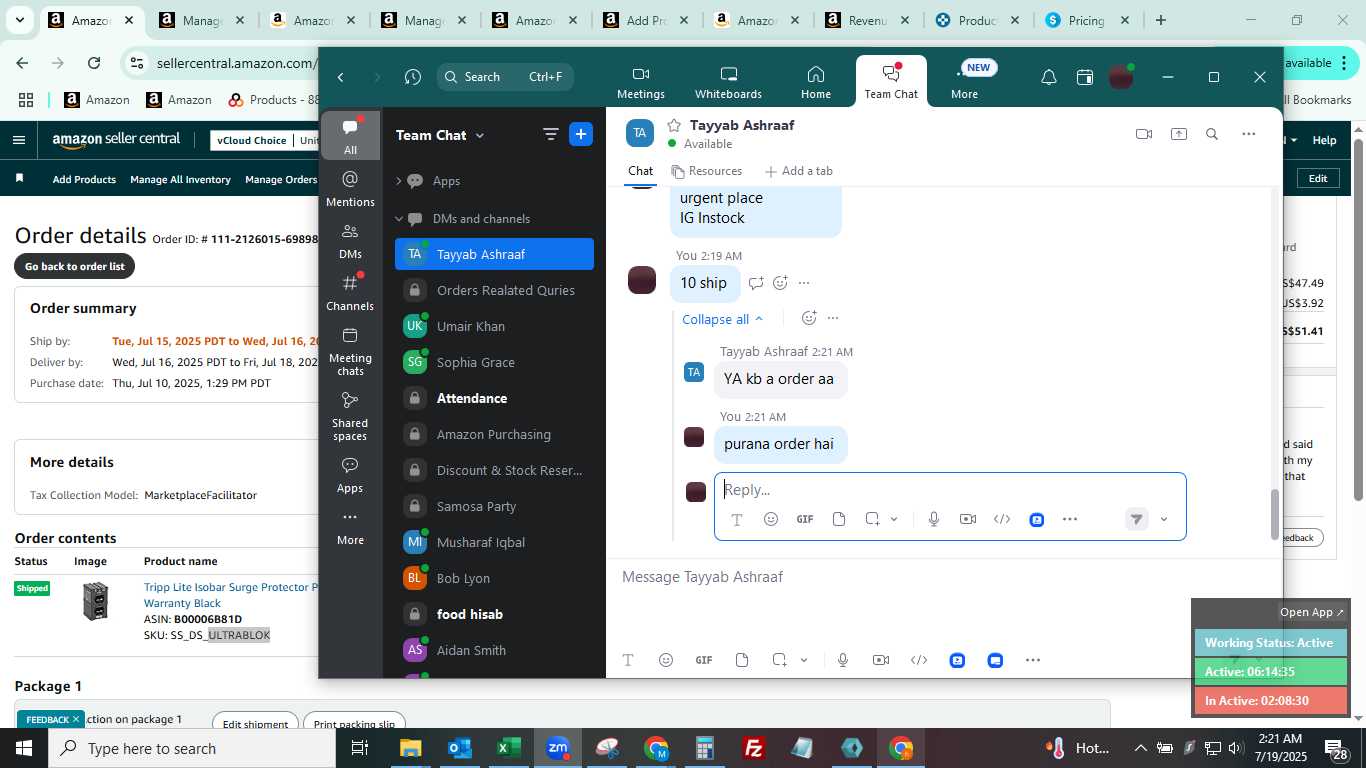Switch to the Meetings tab in Zoom
1366x768 pixels.
(x=641, y=82)
